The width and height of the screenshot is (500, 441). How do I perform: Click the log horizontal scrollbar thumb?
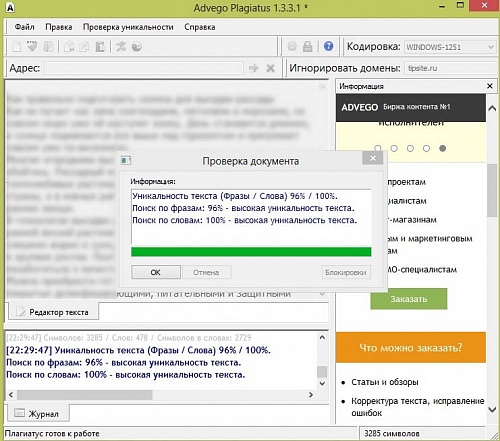(85, 395)
